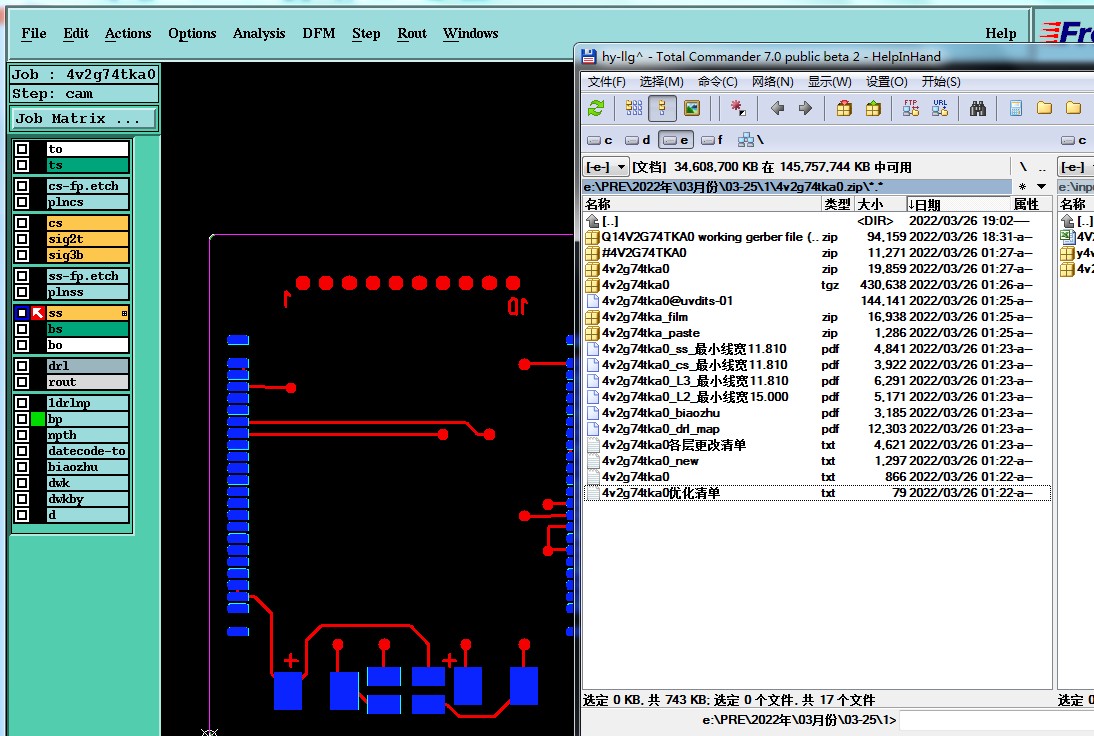Open the 命令(C) menu

(717, 82)
